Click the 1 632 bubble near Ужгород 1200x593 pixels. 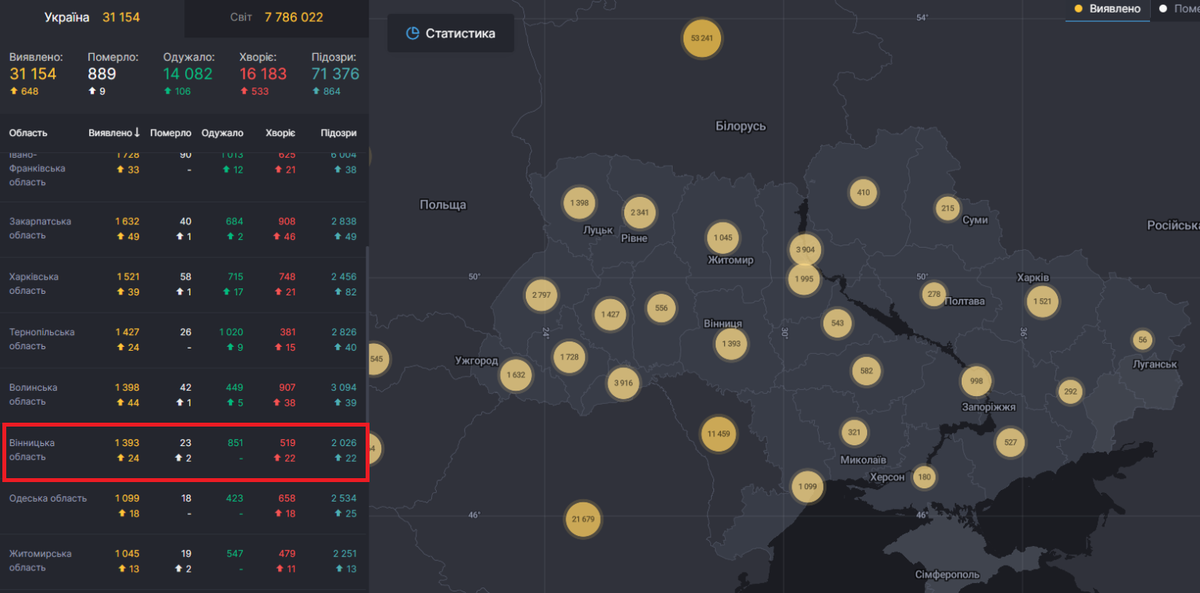[x=516, y=375]
